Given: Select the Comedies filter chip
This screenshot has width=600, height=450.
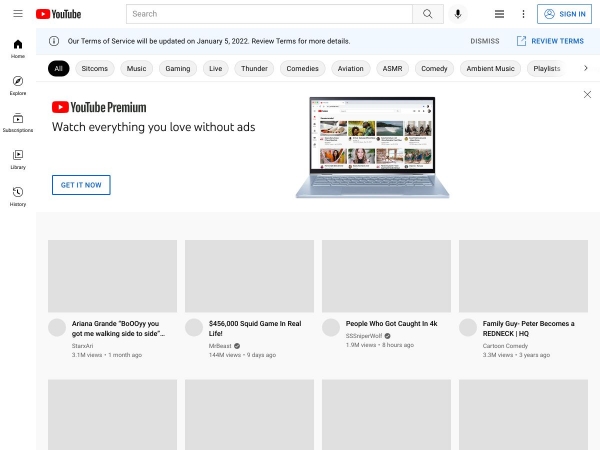Looking at the screenshot, I should 302,68.
